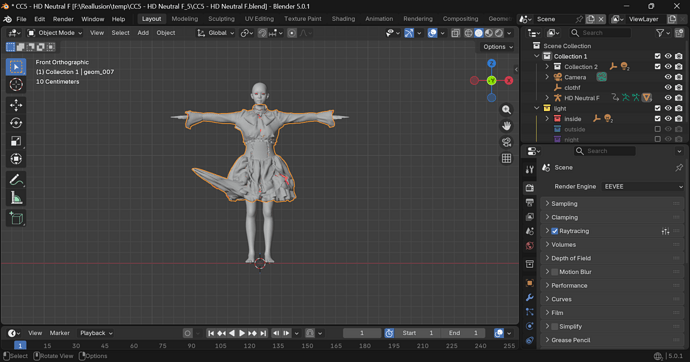Open the viewport Options popover
The width and height of the screenshot is (690, 362).
coord(498,47)
